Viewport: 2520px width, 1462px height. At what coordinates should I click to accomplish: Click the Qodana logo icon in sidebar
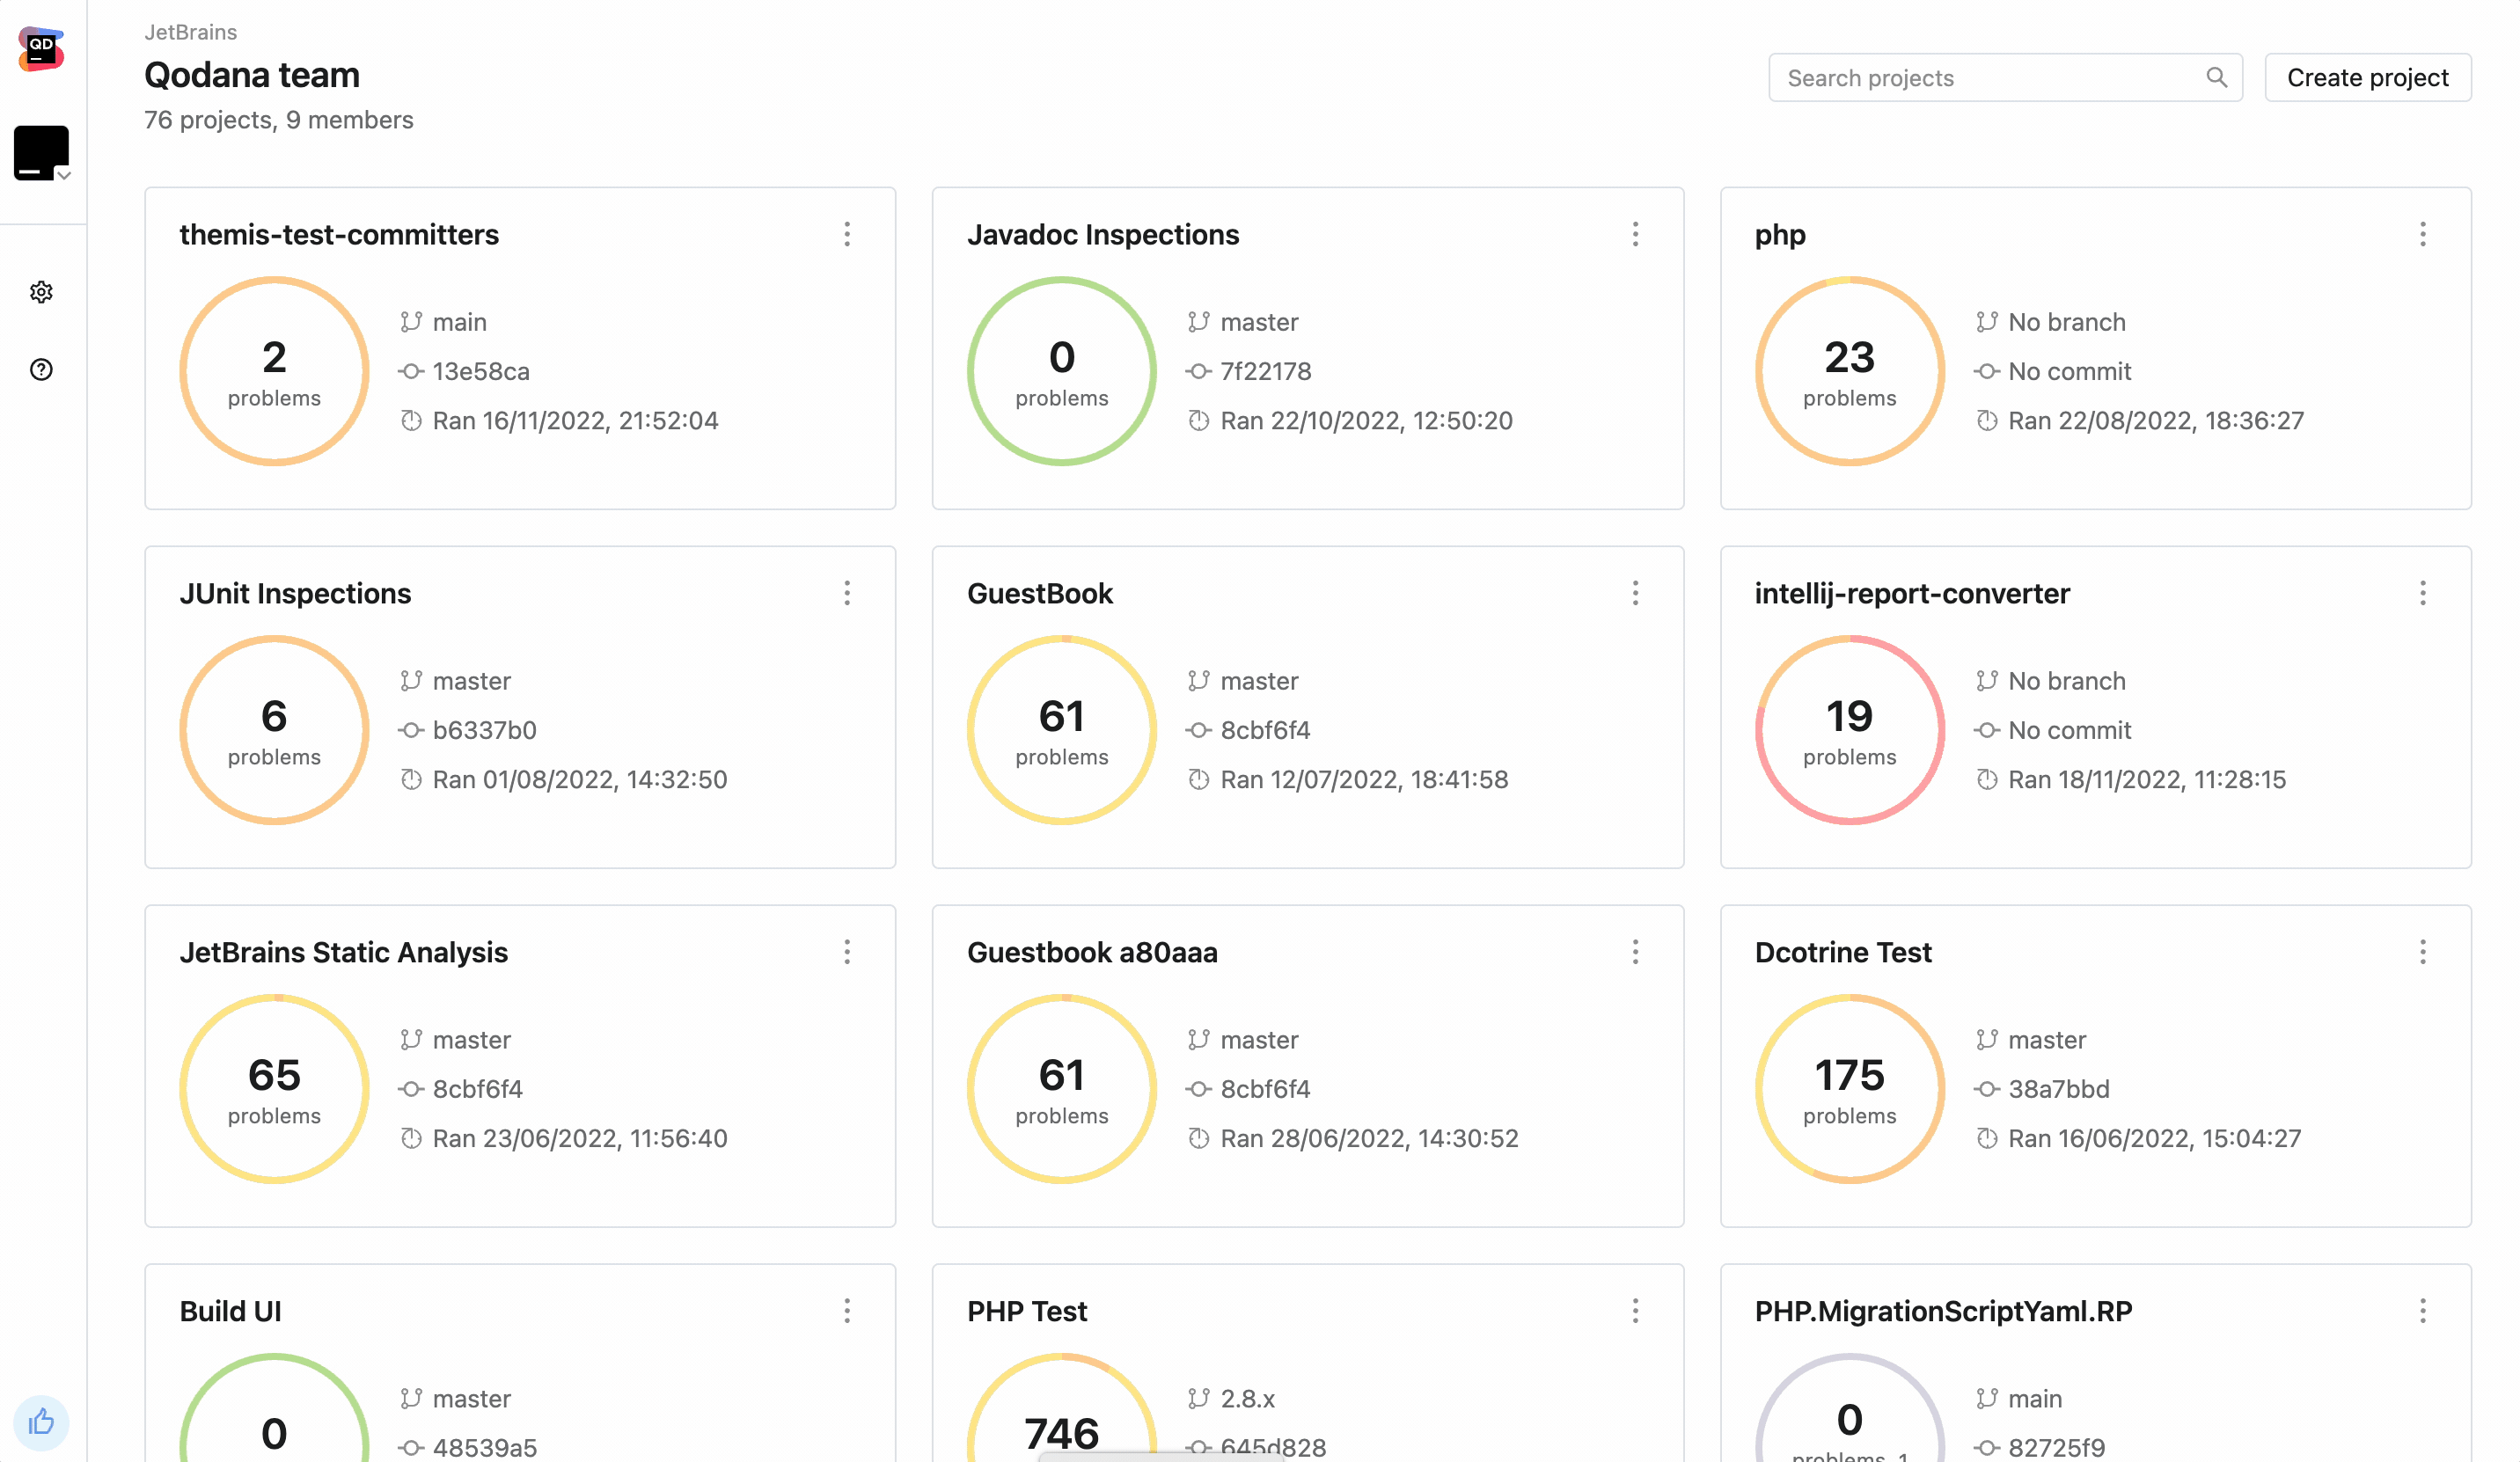coord(41,48)
